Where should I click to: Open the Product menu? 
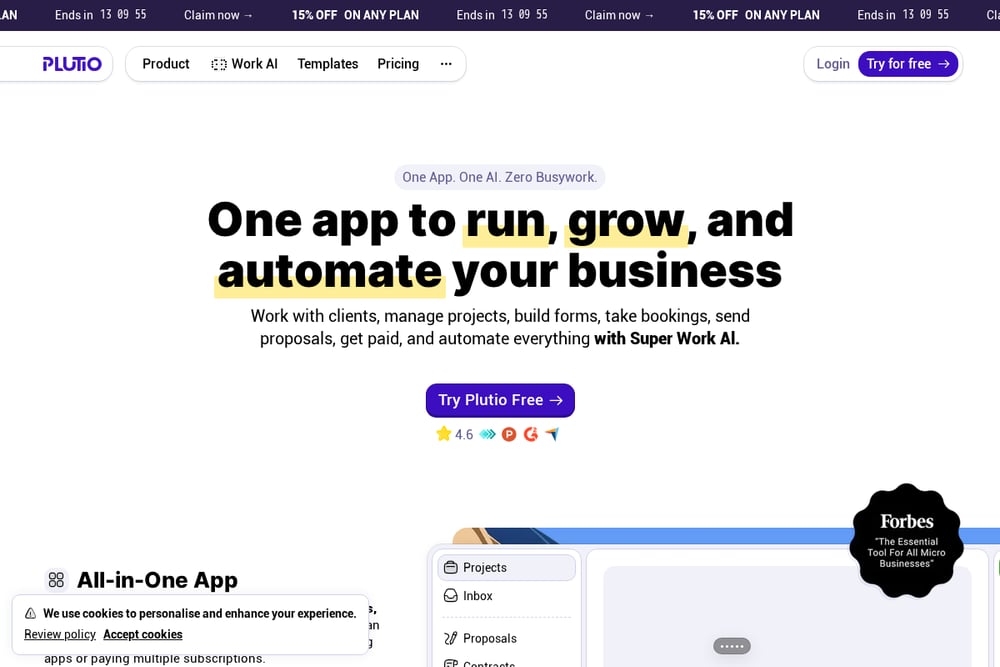pyautogui.click(x=166, y=64)
